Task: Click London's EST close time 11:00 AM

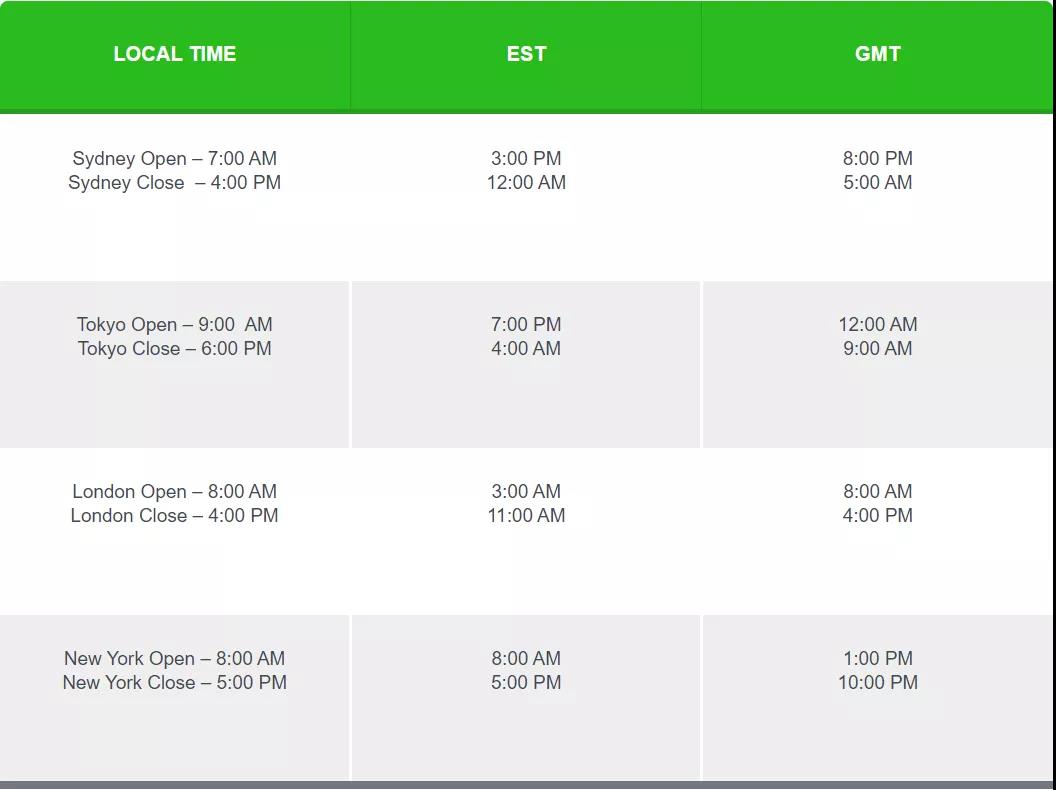Action: click(526, 515)
